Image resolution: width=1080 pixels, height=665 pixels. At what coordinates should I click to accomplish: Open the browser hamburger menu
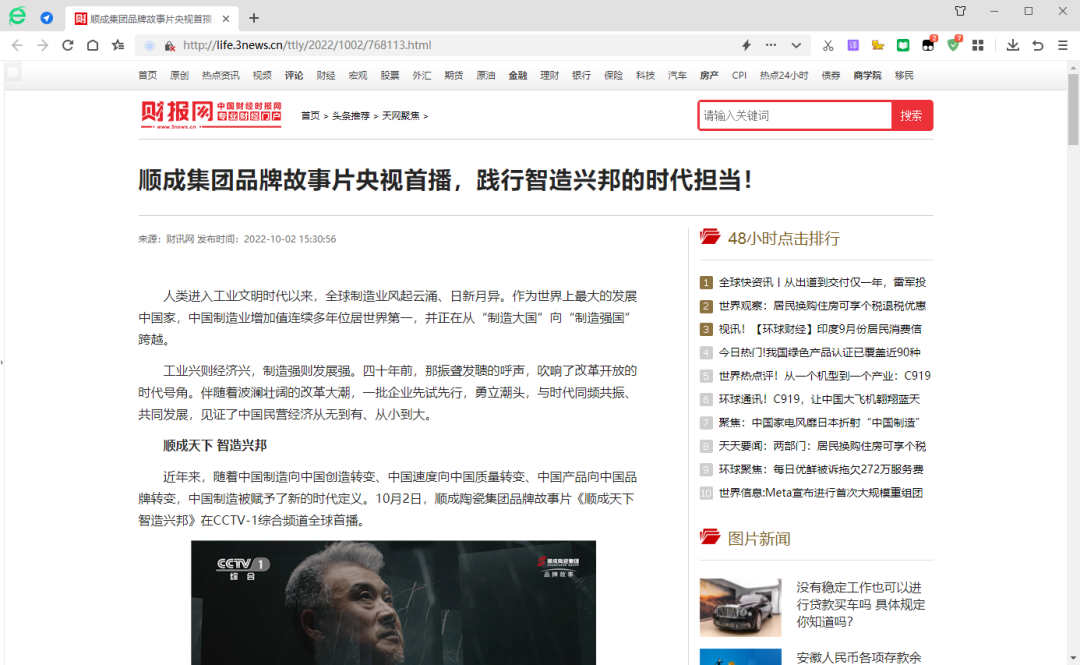point(1063,45)
